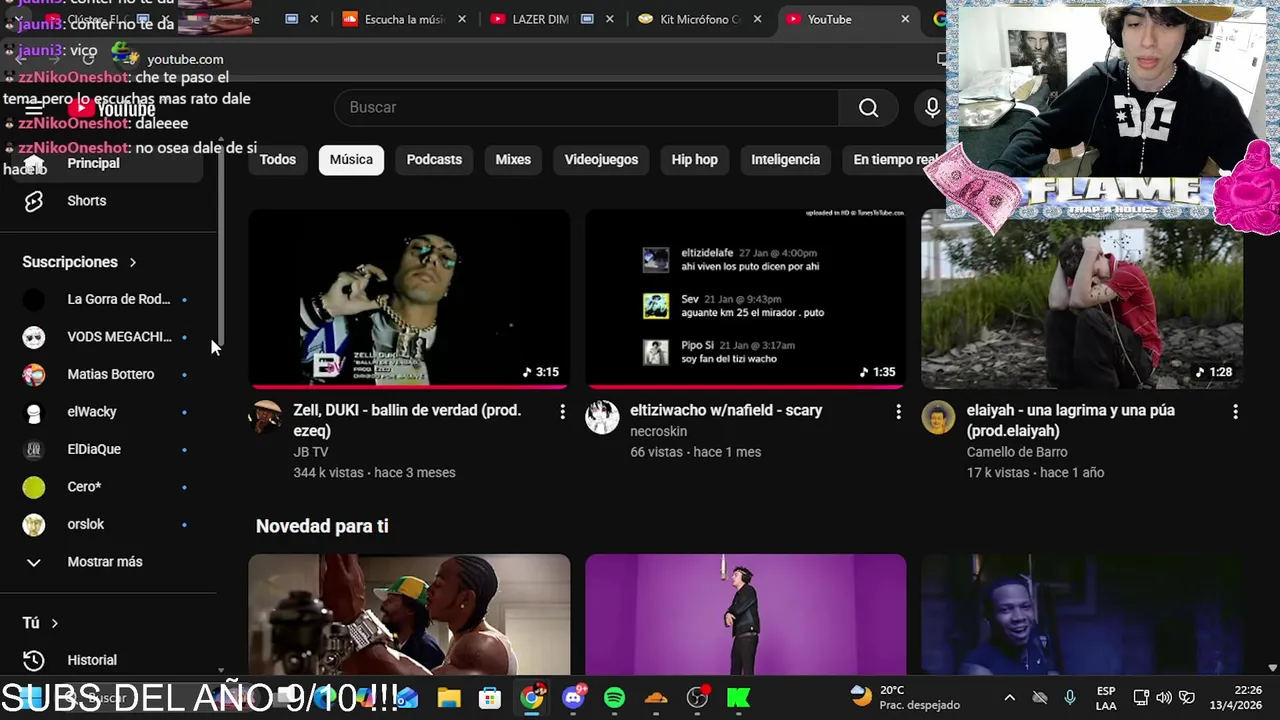The image size is (1280, 720).
Task: Open Camello de Barro channel name link
Action: click(1017, 452)
